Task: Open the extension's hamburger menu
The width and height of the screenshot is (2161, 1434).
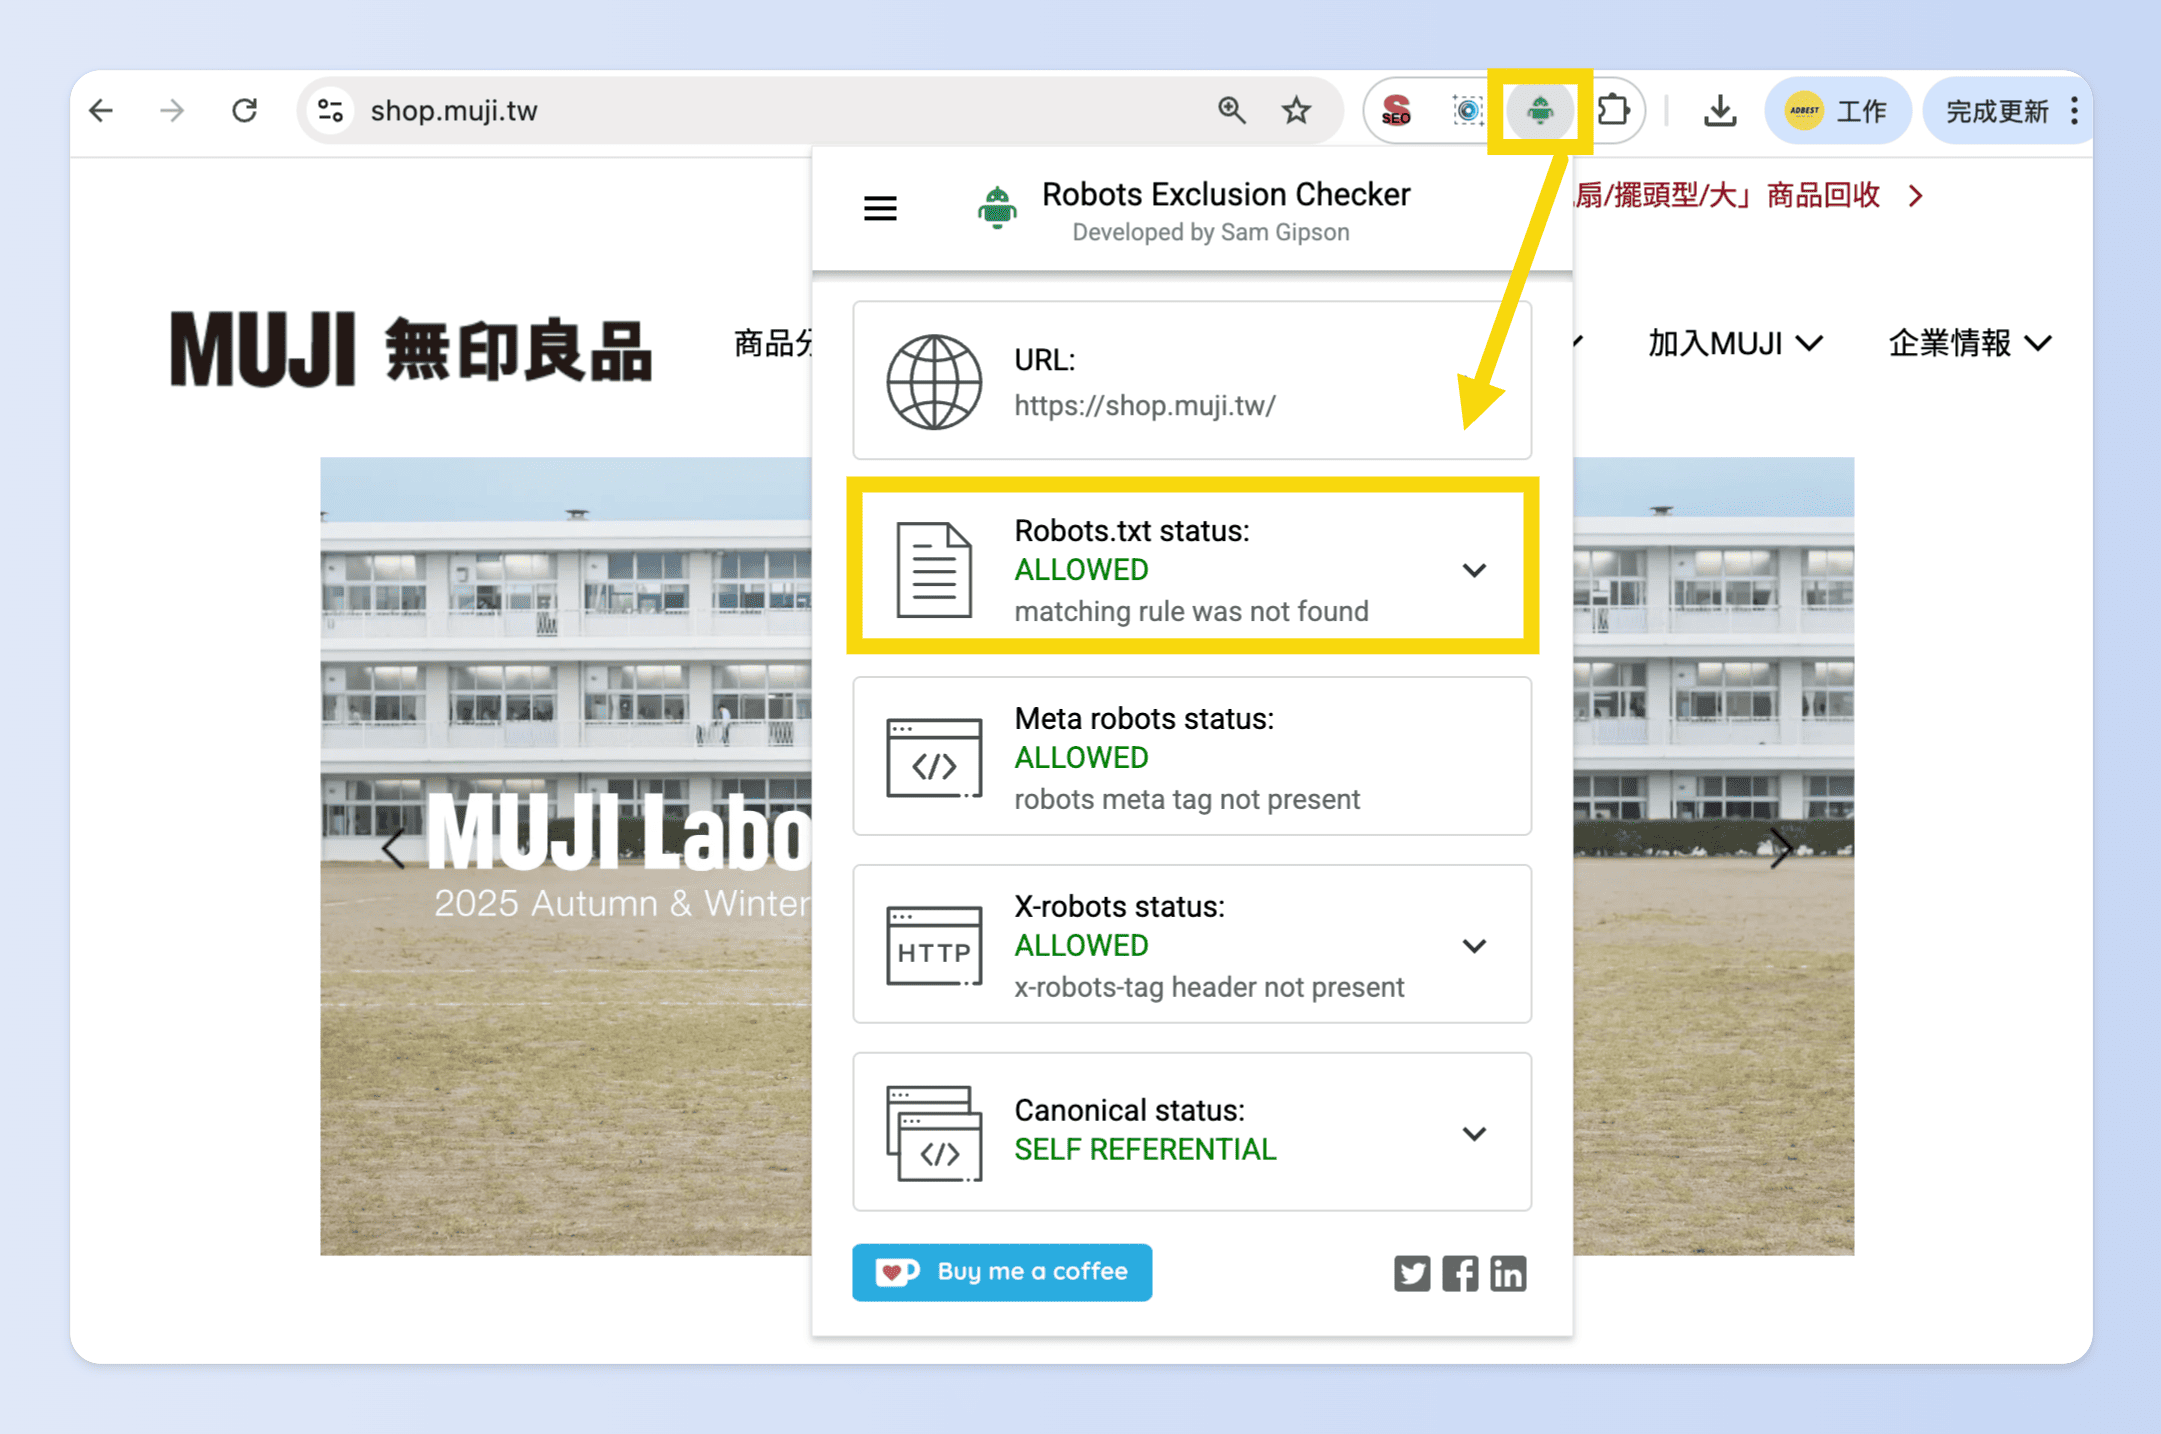Action: tap(880, 208)
